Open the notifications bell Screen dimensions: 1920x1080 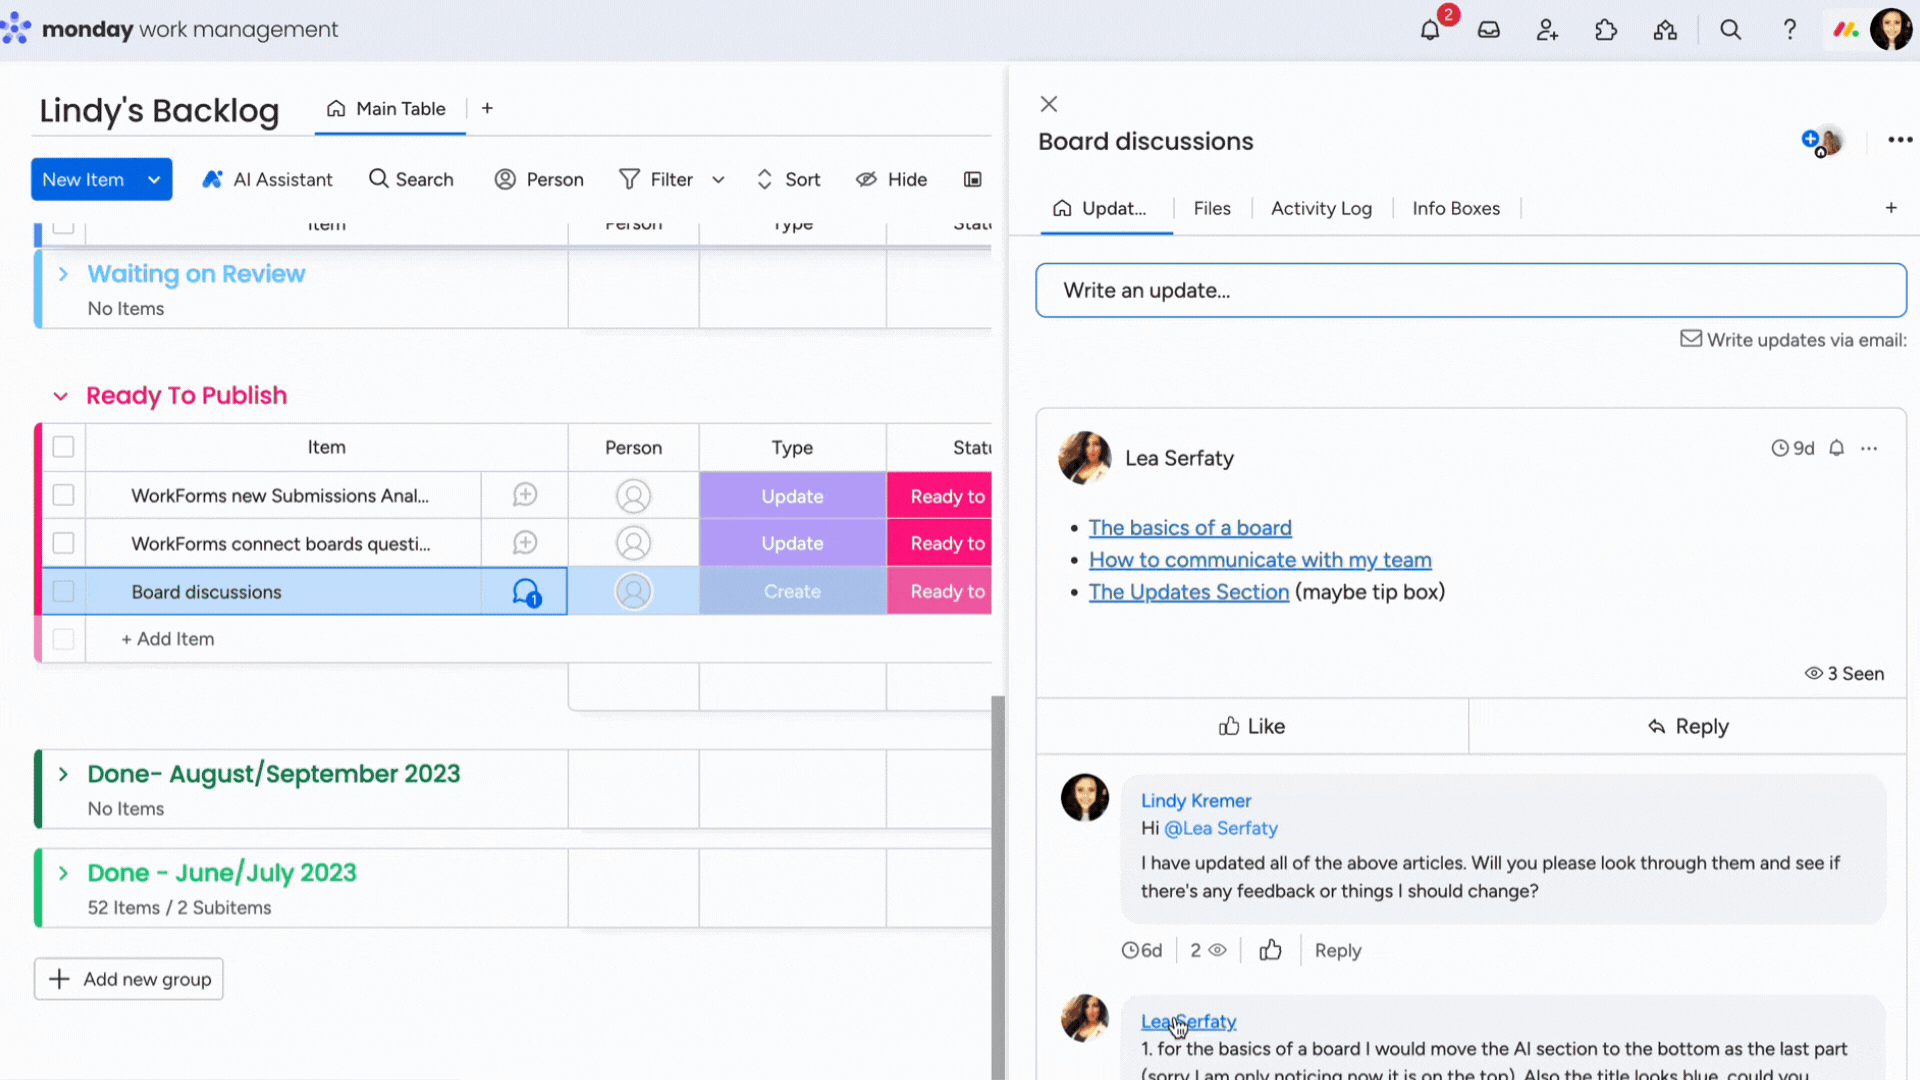click(x=1430, y=30)
